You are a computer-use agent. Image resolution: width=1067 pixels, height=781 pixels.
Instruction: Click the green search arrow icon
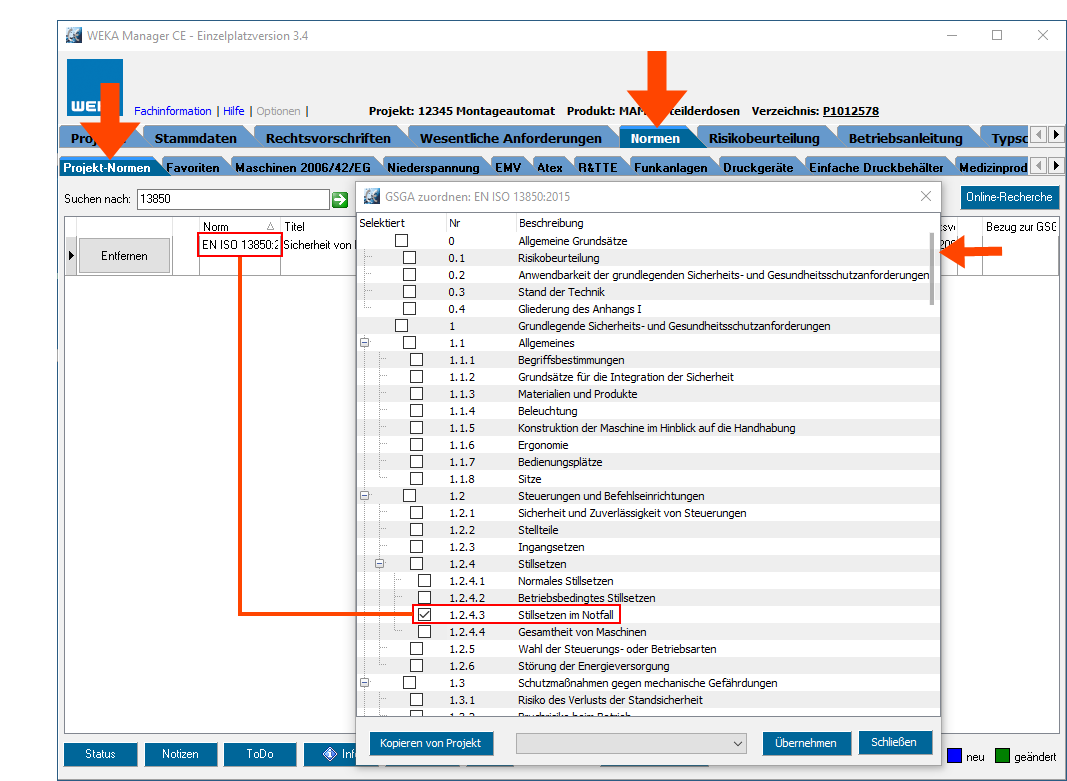340,199
